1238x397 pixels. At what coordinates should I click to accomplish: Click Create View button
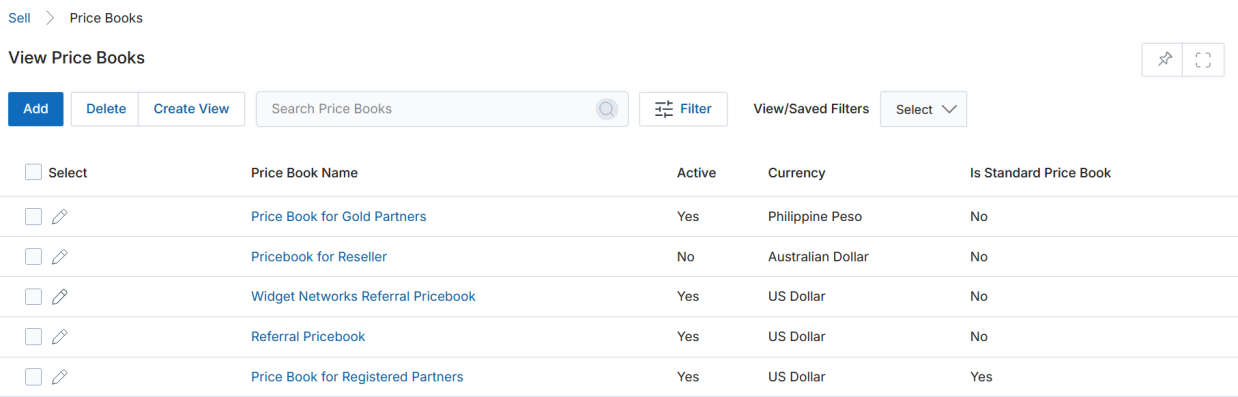click(191, 109)
